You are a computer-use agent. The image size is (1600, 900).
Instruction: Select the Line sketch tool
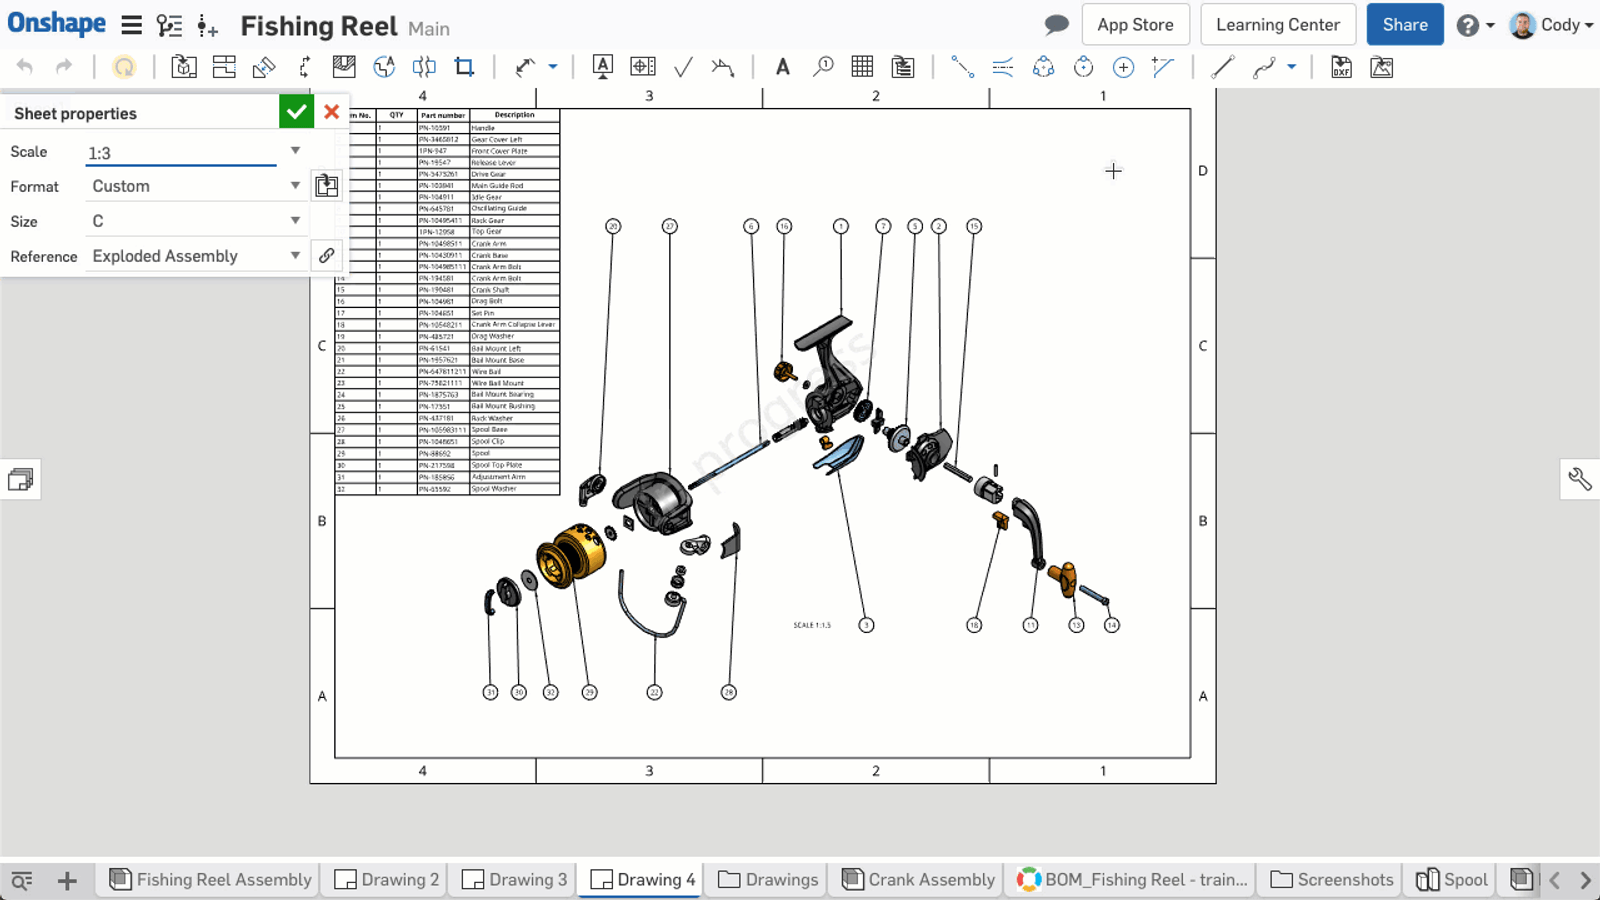coord(1223,67)
